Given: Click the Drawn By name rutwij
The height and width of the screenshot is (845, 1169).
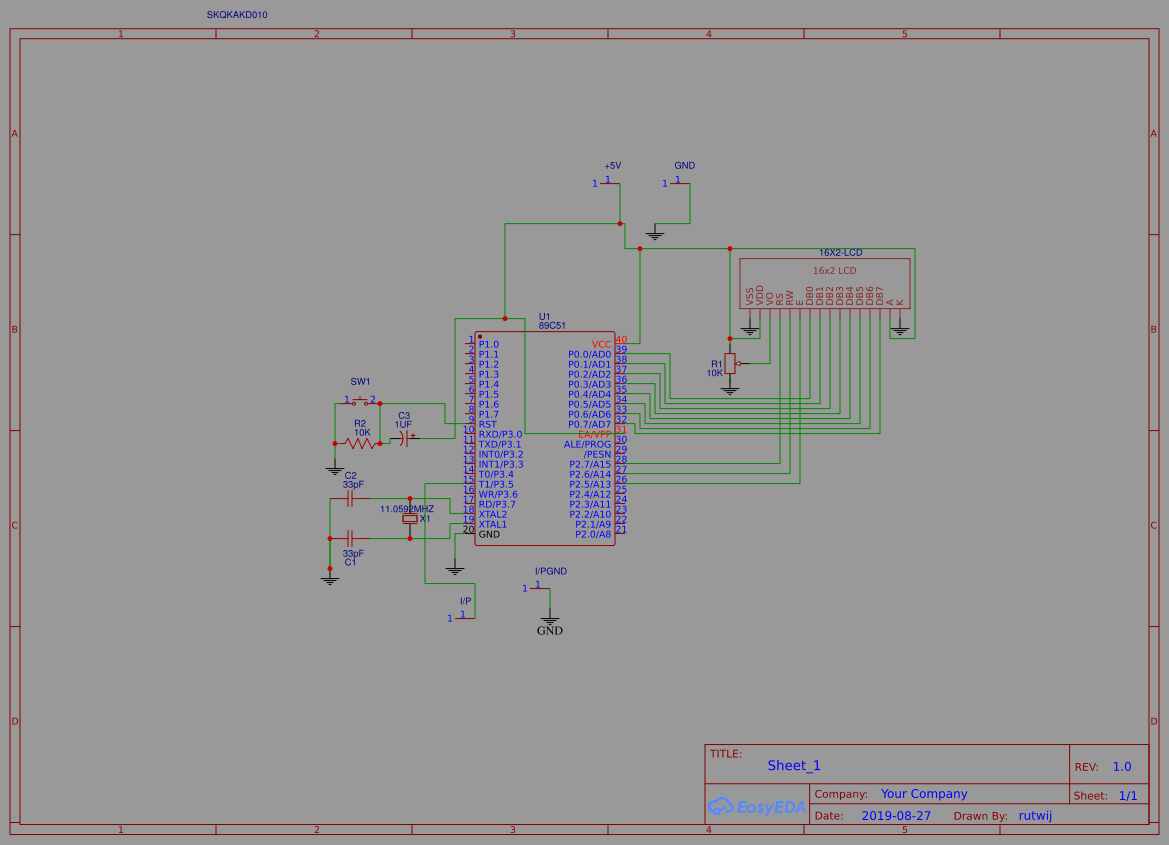Looking at the screenshot, I should coord(1035,816).
